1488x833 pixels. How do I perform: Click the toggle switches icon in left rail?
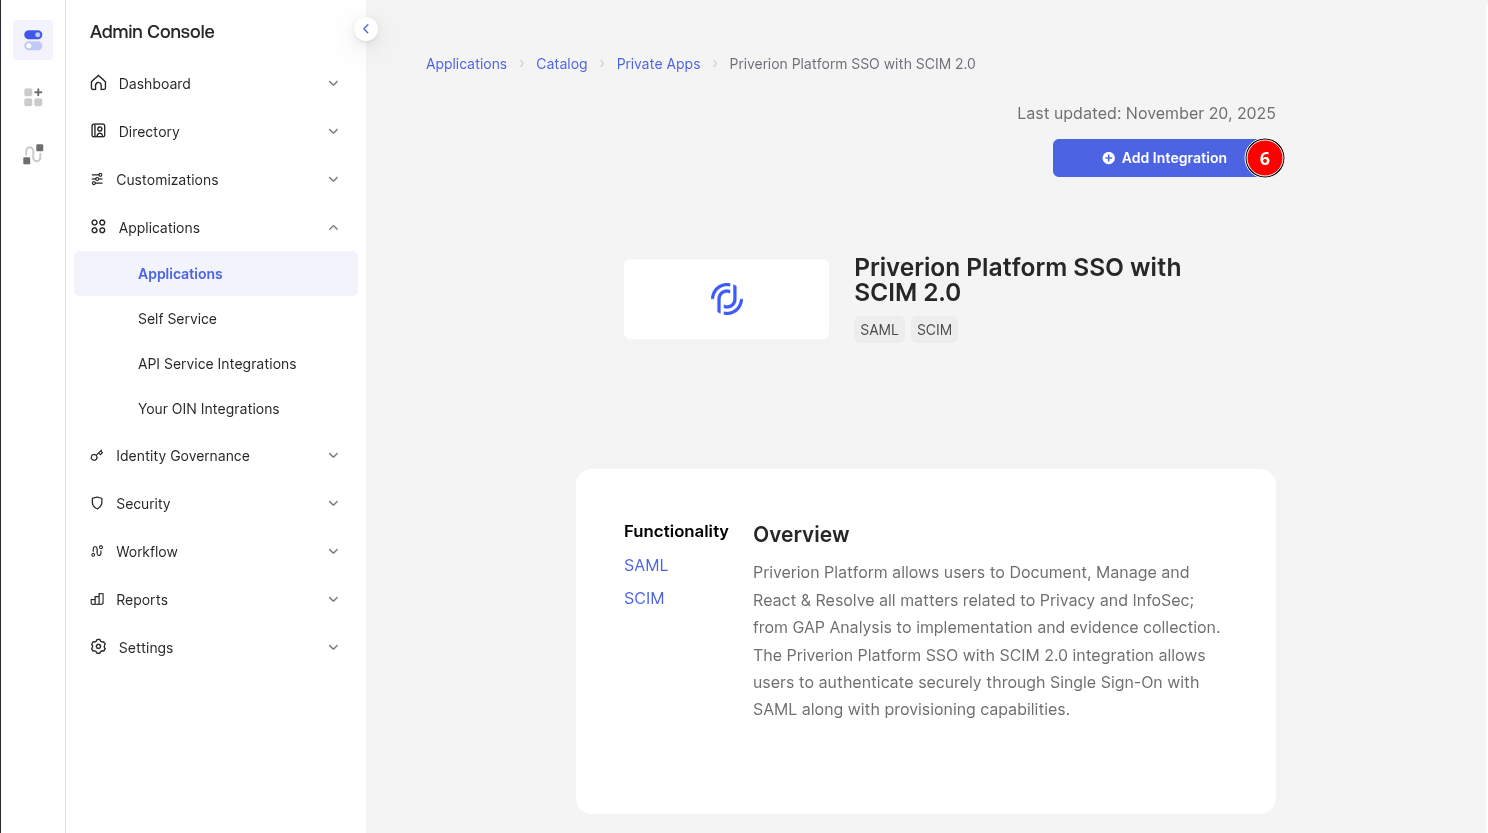(33, 40)
